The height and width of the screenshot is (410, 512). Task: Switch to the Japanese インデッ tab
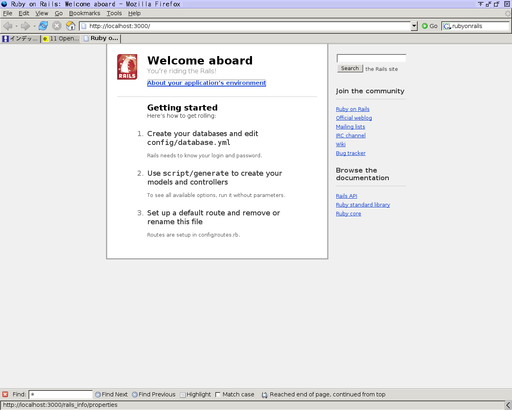click(x=20, y=39)
